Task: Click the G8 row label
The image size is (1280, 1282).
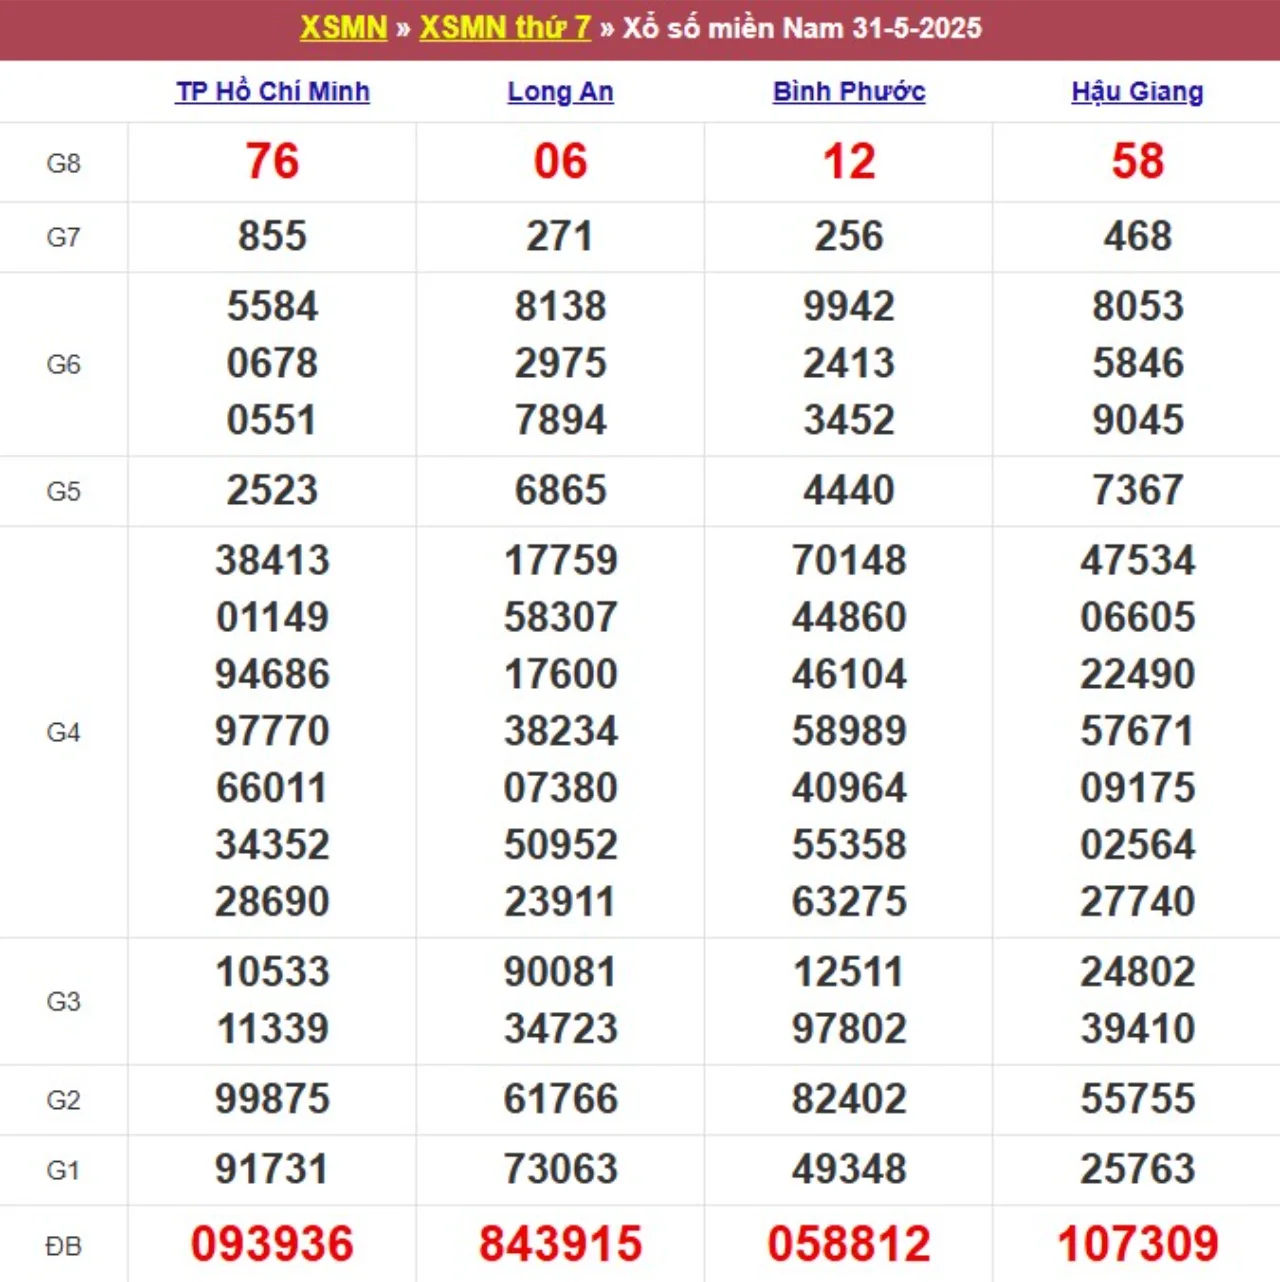Action: click(63, 163)
